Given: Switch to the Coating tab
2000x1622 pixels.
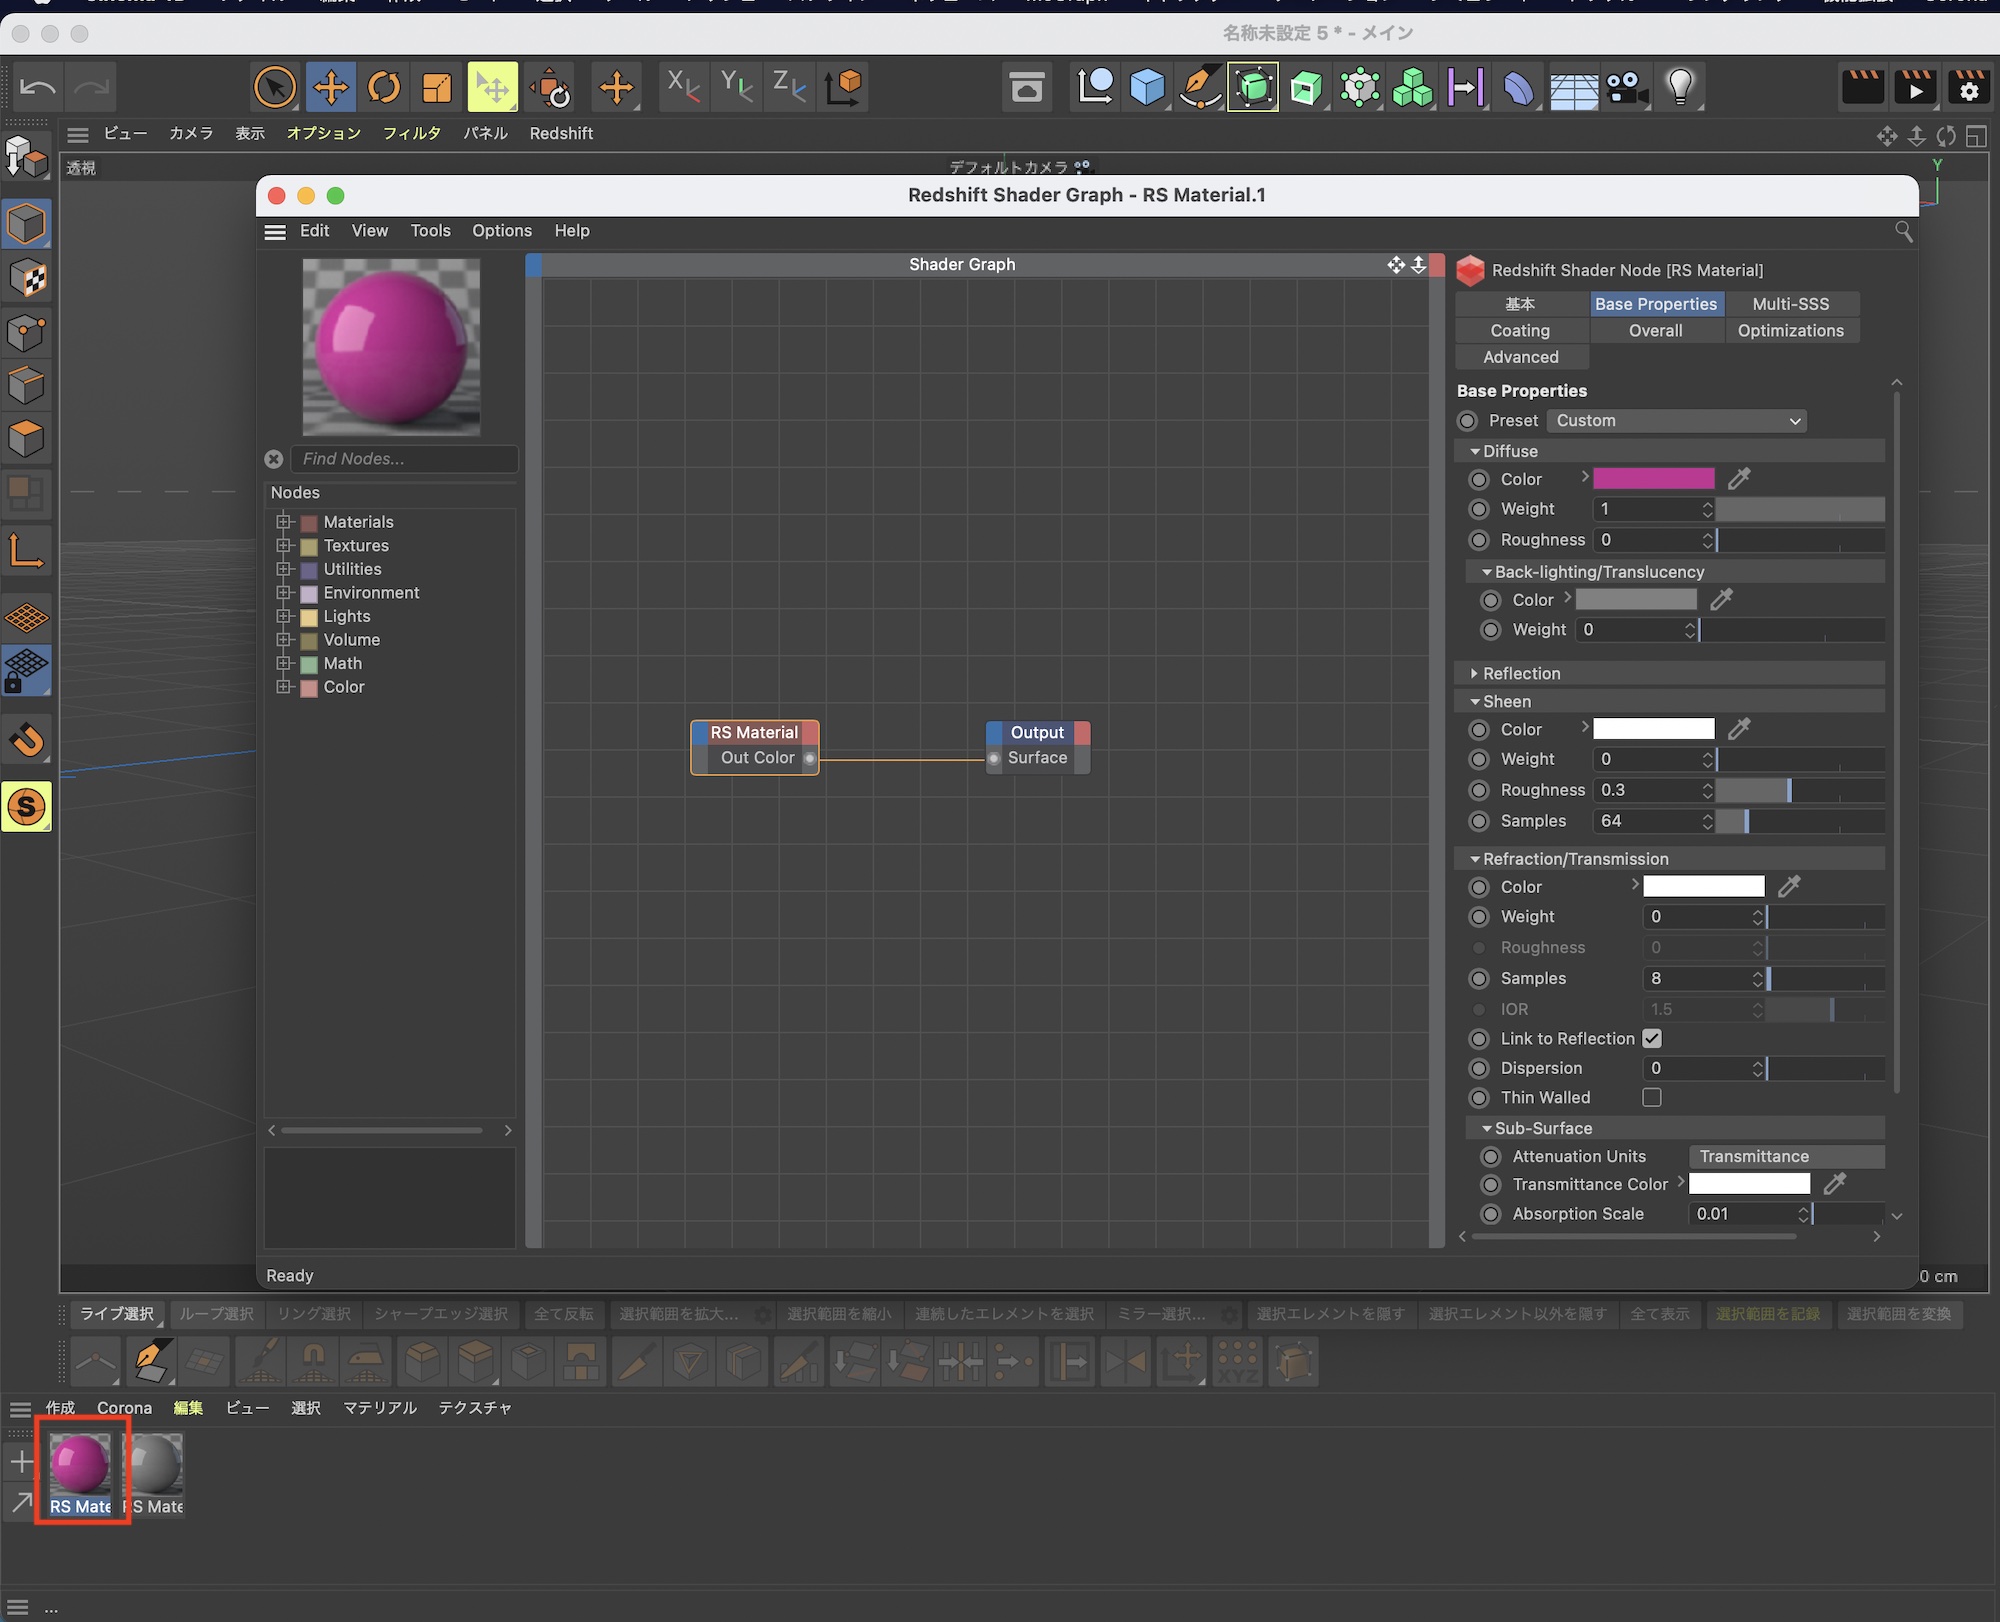Looking at the screenshot, I should click(x=1520, y=331).
